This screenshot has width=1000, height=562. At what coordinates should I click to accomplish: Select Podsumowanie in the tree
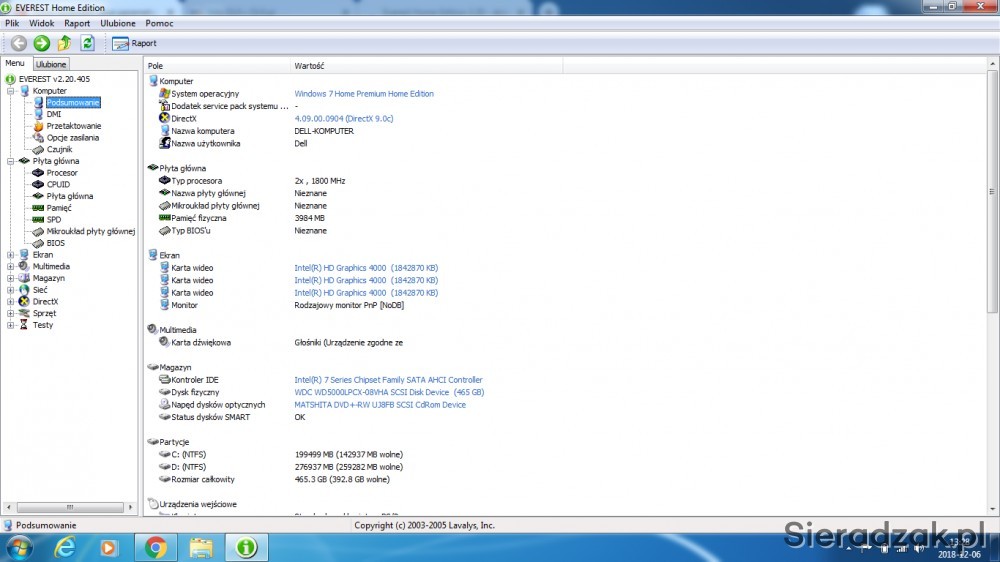(73, 103)
